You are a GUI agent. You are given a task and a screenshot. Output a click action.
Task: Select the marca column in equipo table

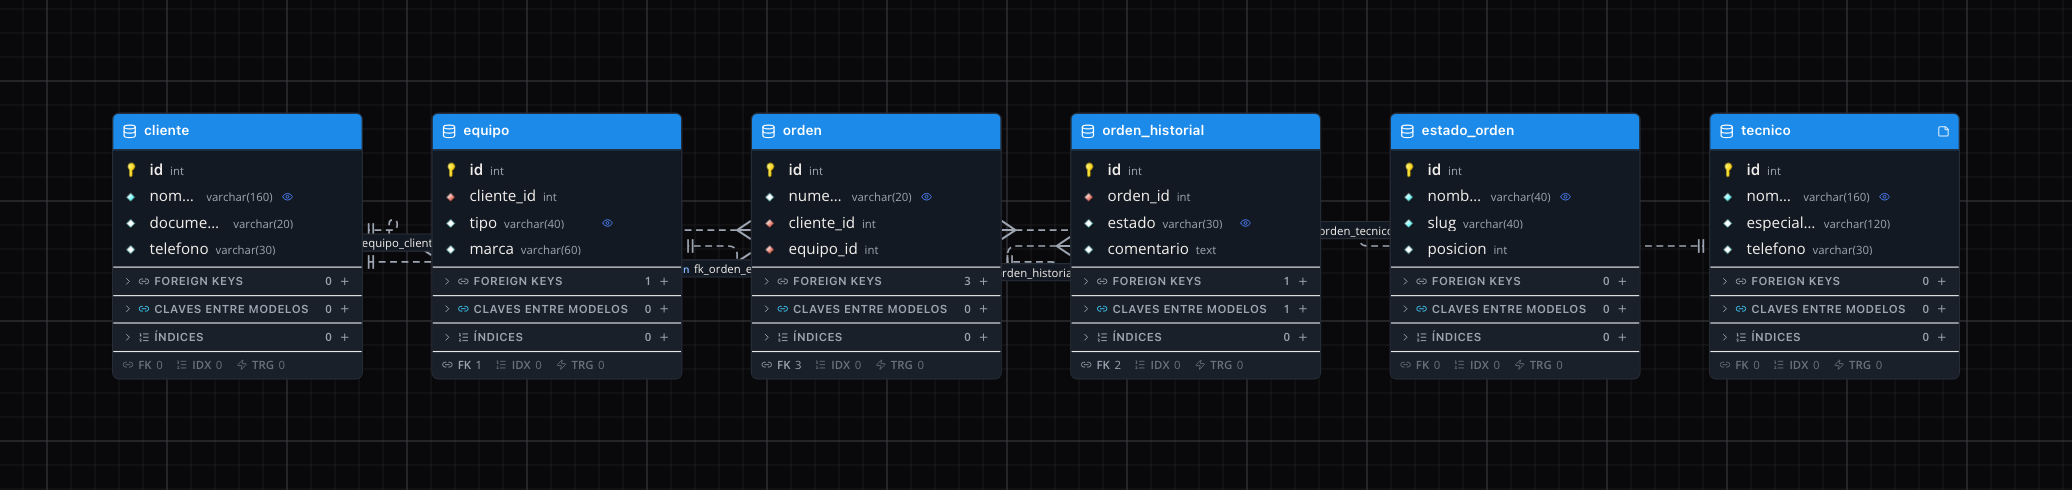(556, 249)
